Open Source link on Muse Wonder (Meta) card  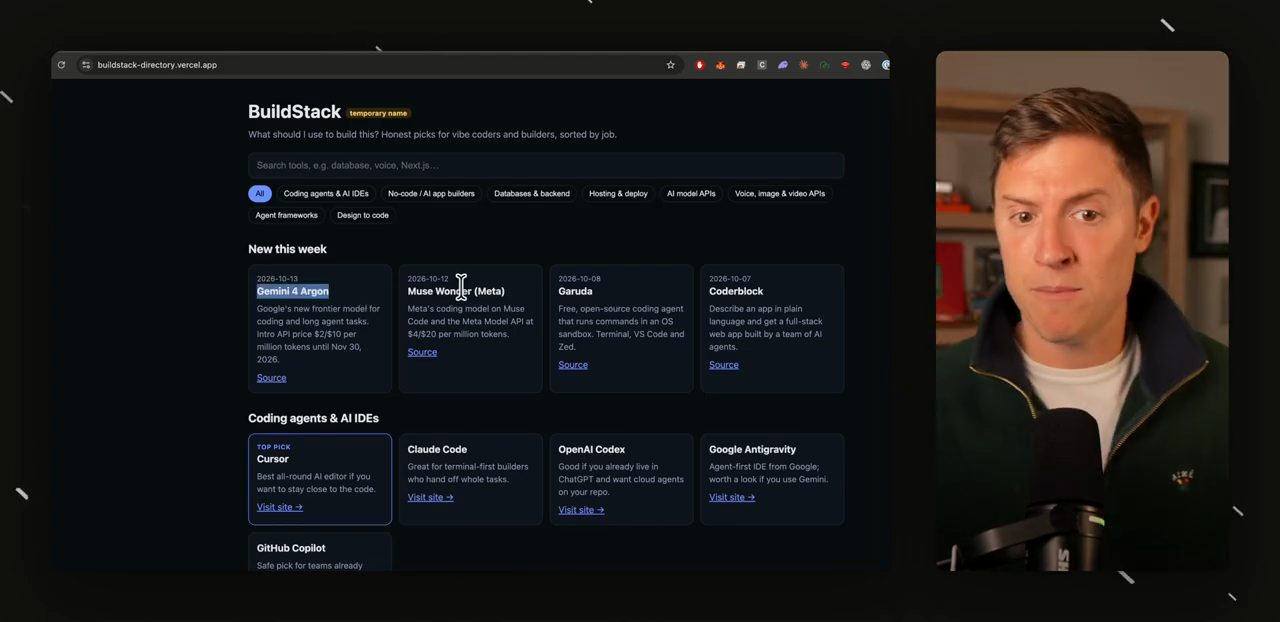(422, 352)
